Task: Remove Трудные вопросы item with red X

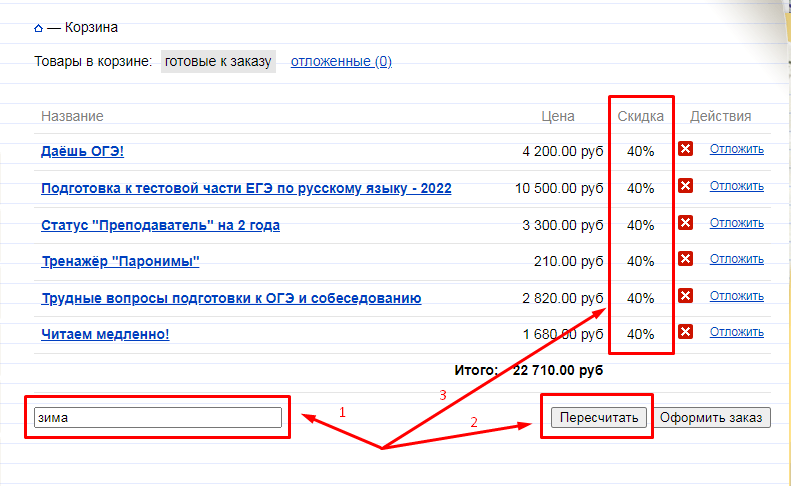Action: (685, 296)
